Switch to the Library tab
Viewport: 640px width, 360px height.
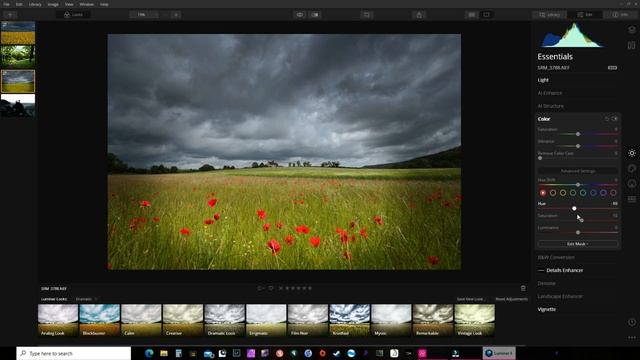[549, 15]
